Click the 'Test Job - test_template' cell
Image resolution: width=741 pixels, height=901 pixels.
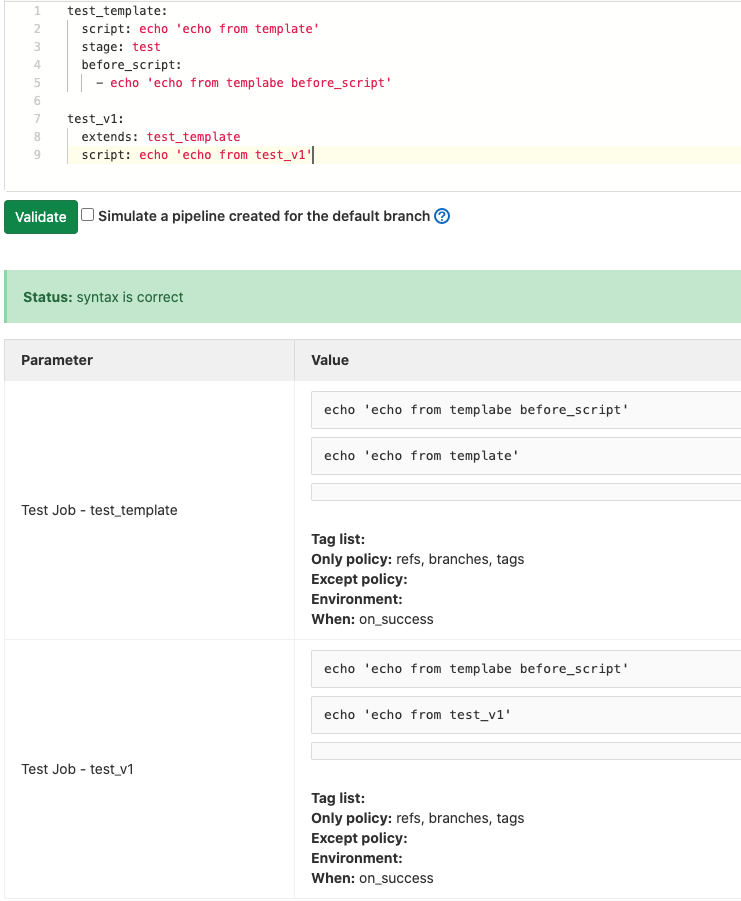coord(99,510)
